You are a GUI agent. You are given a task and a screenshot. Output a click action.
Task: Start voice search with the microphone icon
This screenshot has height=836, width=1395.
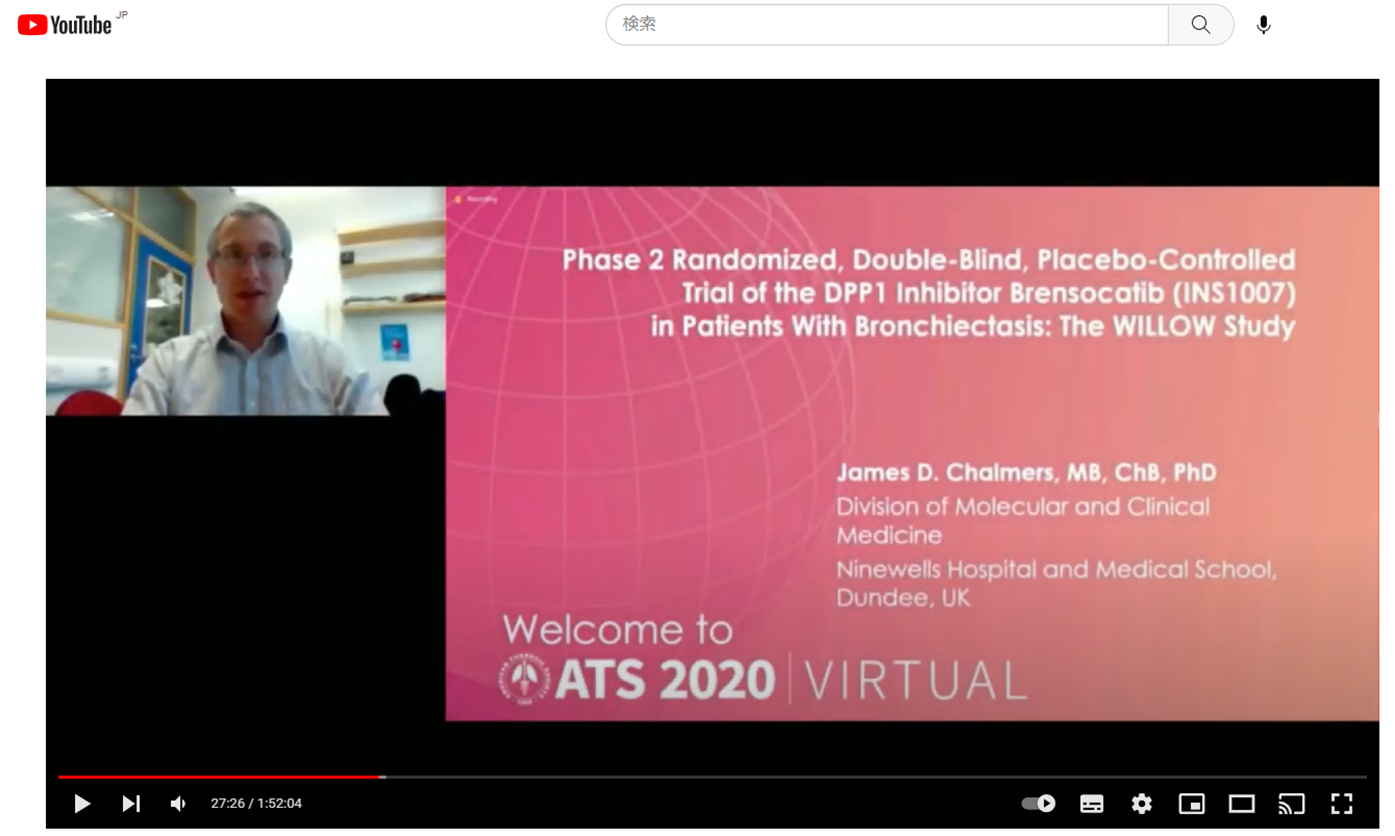(x=1264, y=25)
